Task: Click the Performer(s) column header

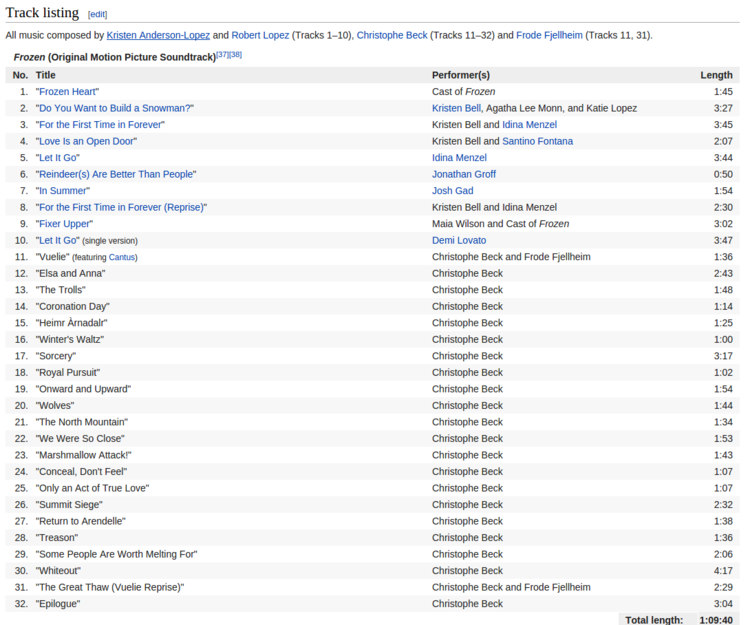Action: [x=461, y=75]
